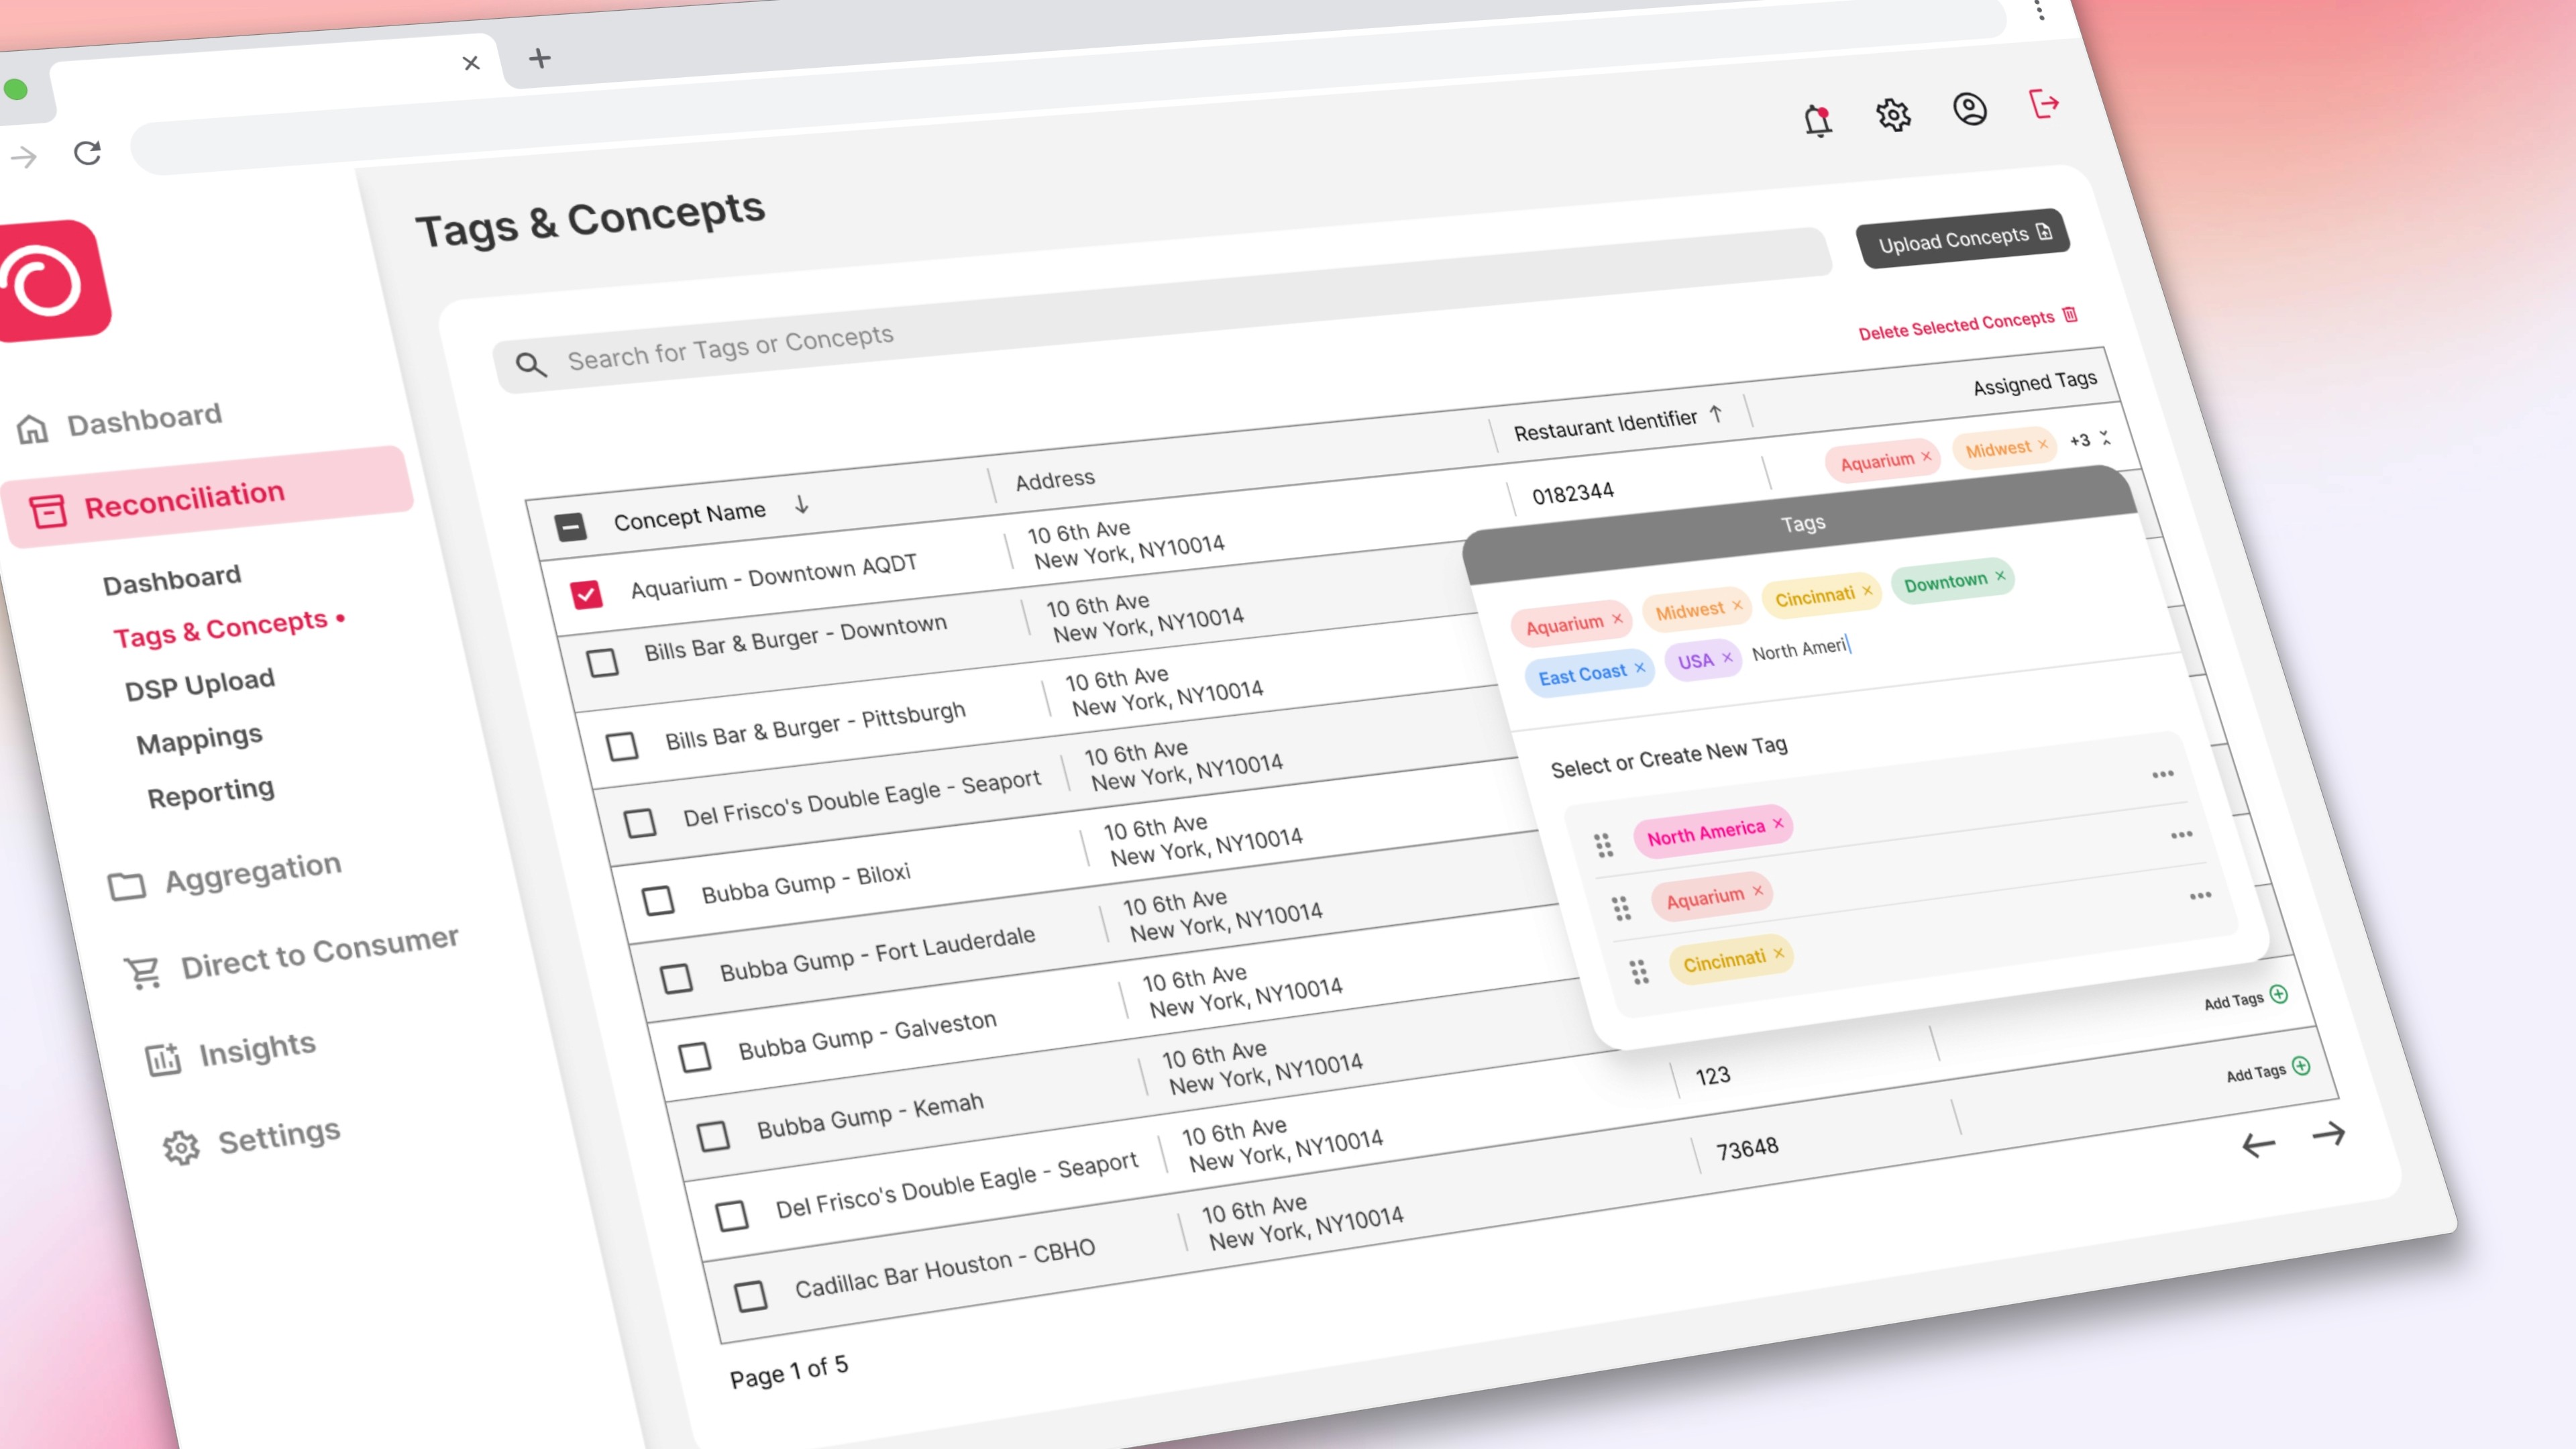Open the user profile icon
This screenshot has width=2576, height=1449.
1969,109
